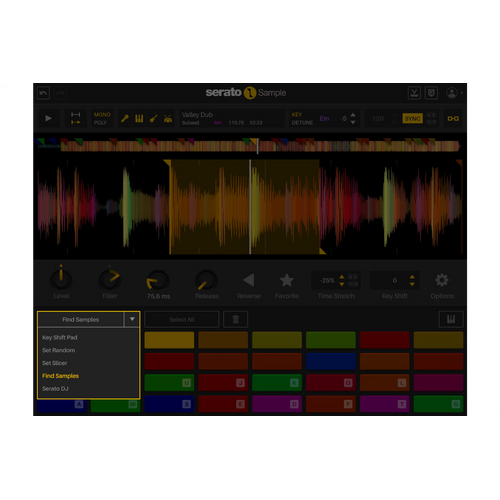Viewport: 500px width, 500px height.
Task: Trigger the green pad labeled U
Action: (169, 382)
